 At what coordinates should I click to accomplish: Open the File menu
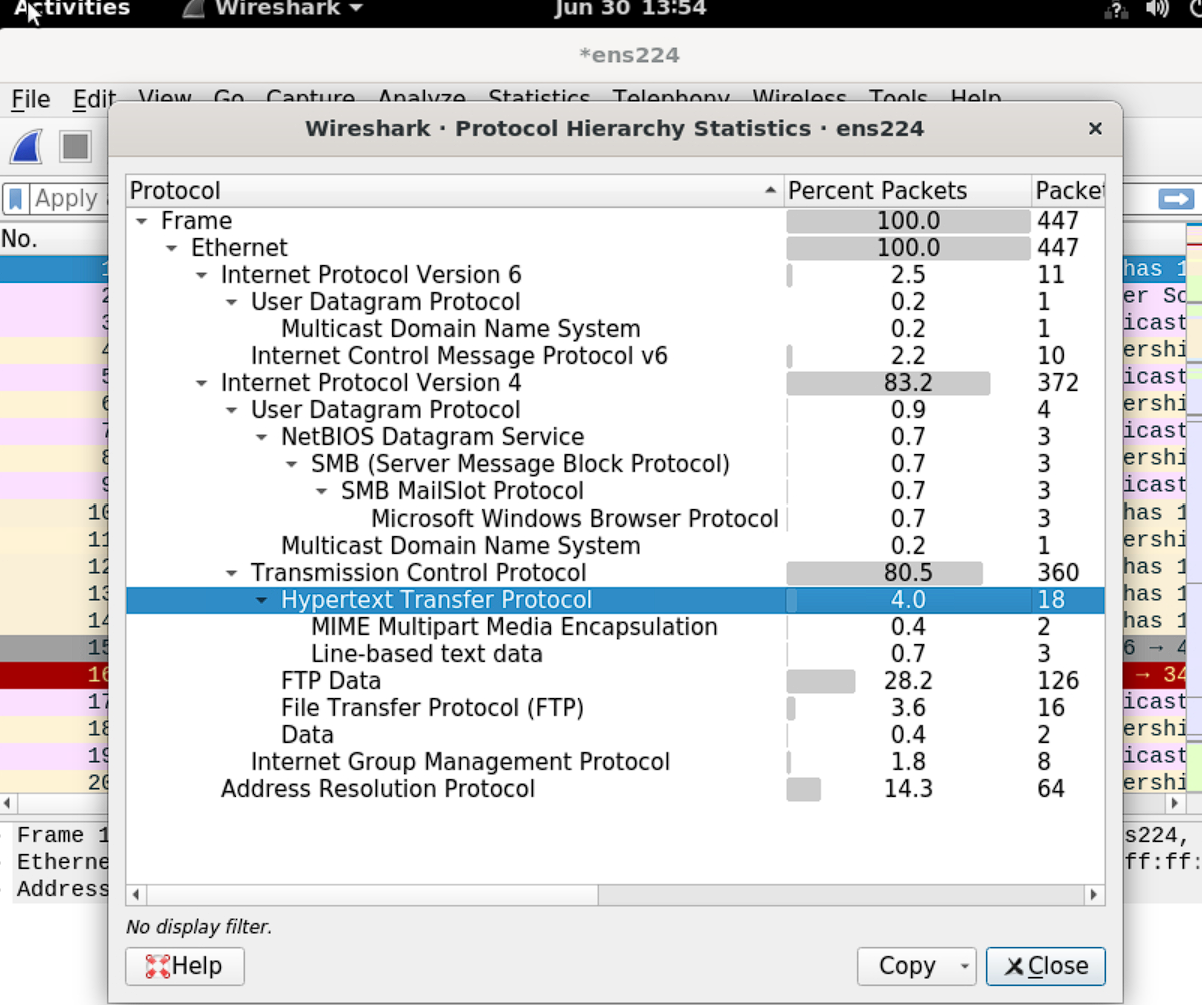point(31,100)
